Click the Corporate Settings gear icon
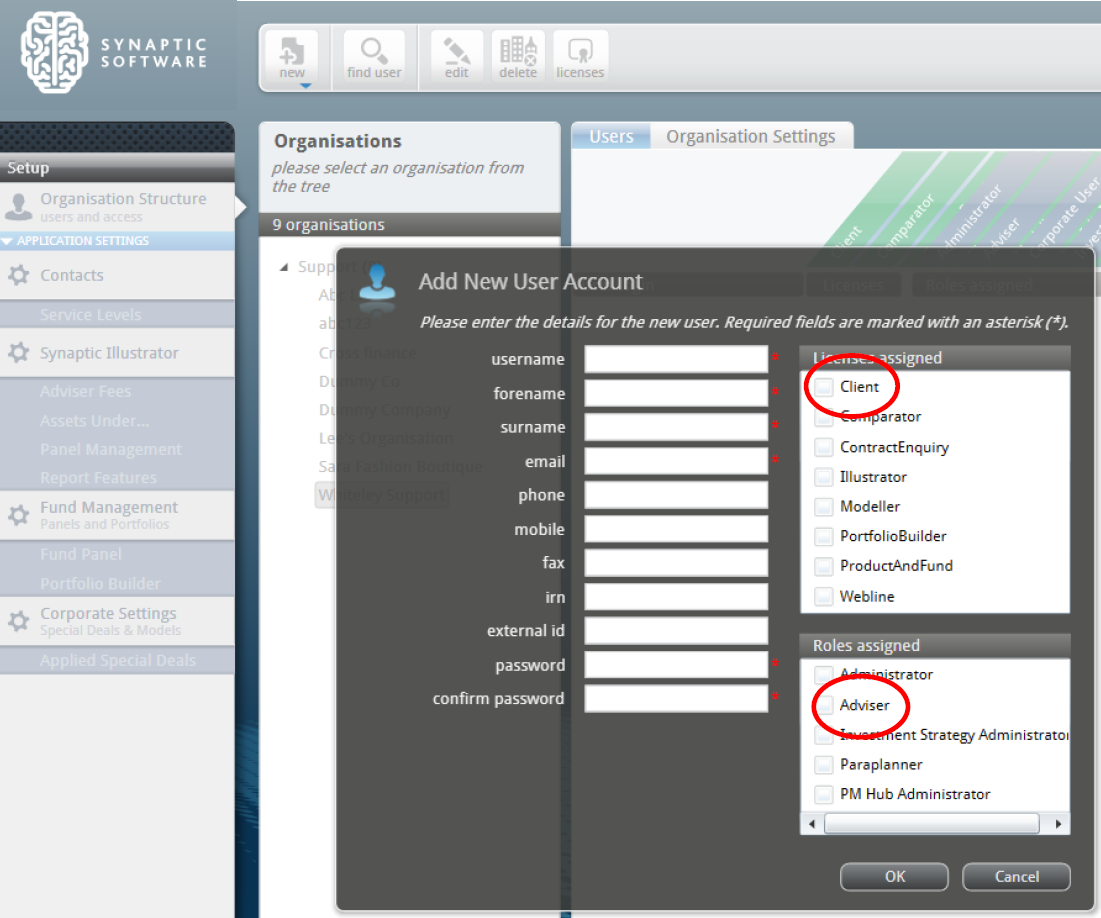 pos(18,621)
